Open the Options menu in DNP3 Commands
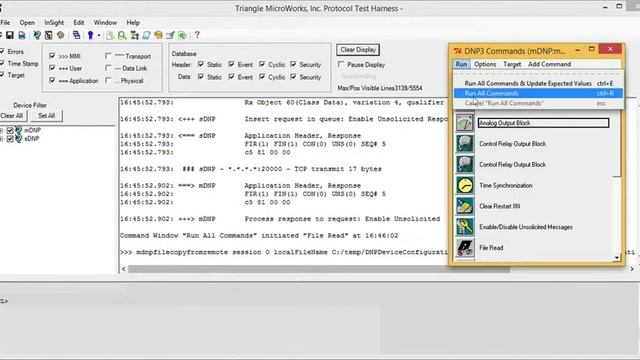Screen dimensions: 640x360 coord(485,64)
